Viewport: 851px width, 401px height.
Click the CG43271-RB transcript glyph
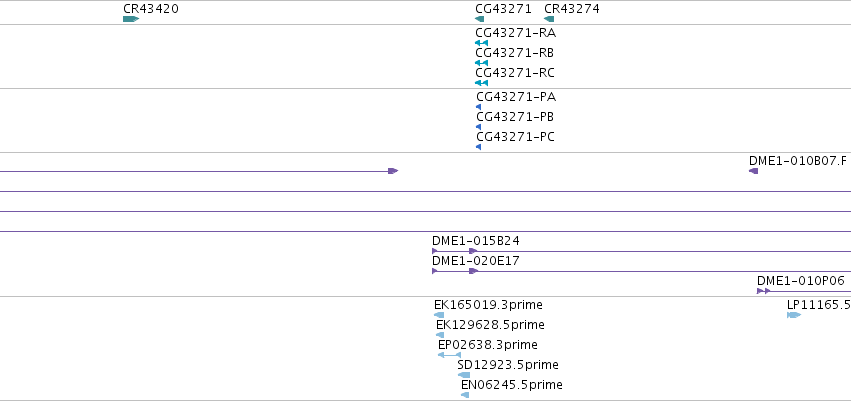[481, 63]
